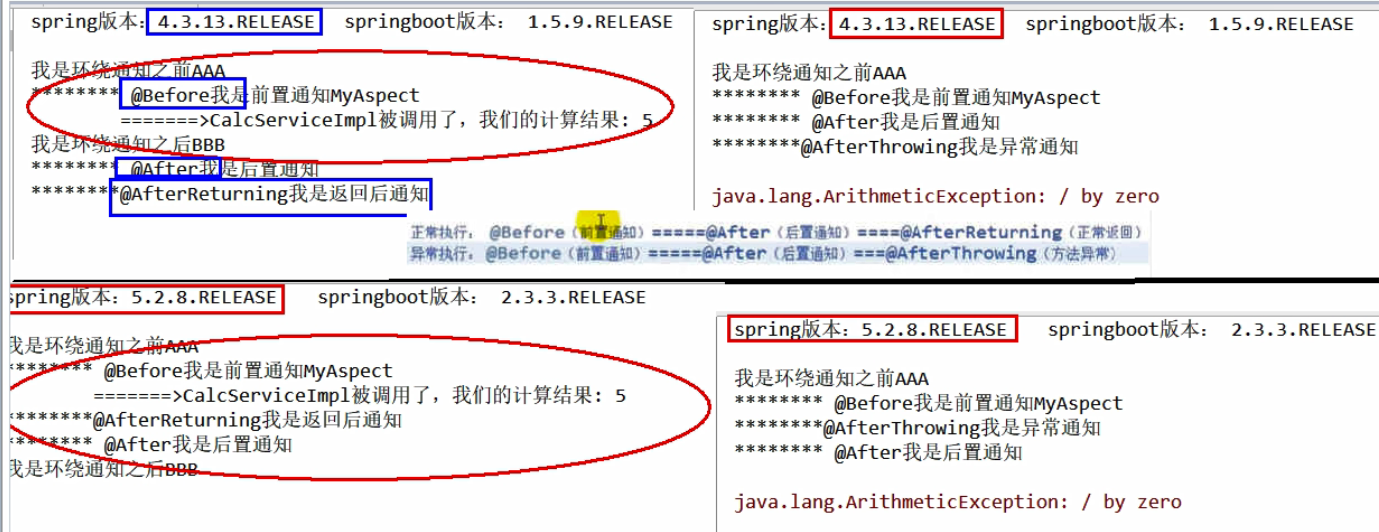Click CalcServiceImpl result line in Spring 4.3.13 output
The image size is (1379, 532).
pos(388,121)
